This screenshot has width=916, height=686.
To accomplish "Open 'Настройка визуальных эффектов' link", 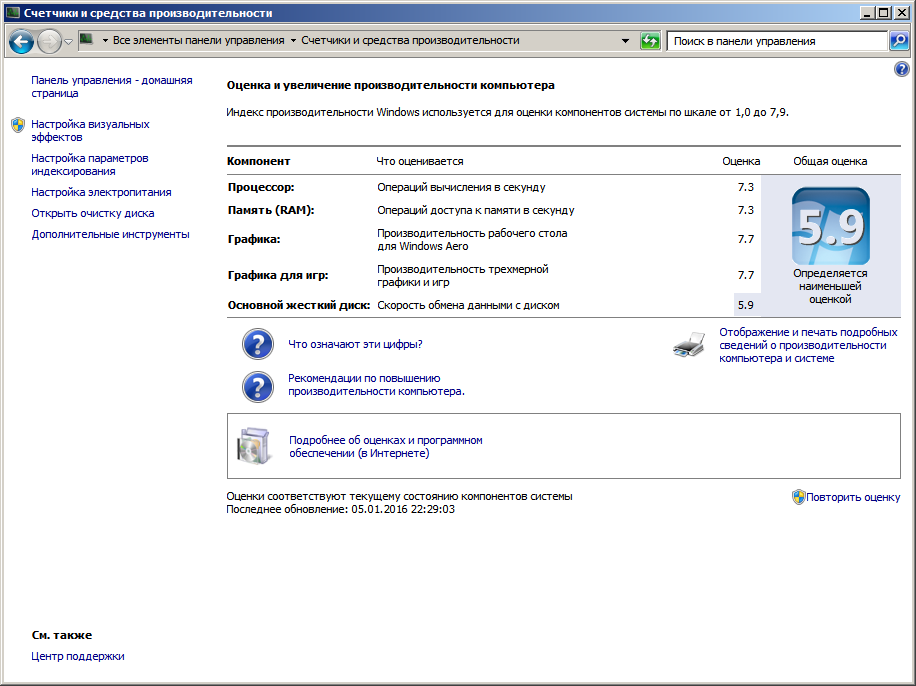I will tap(90, 130).
